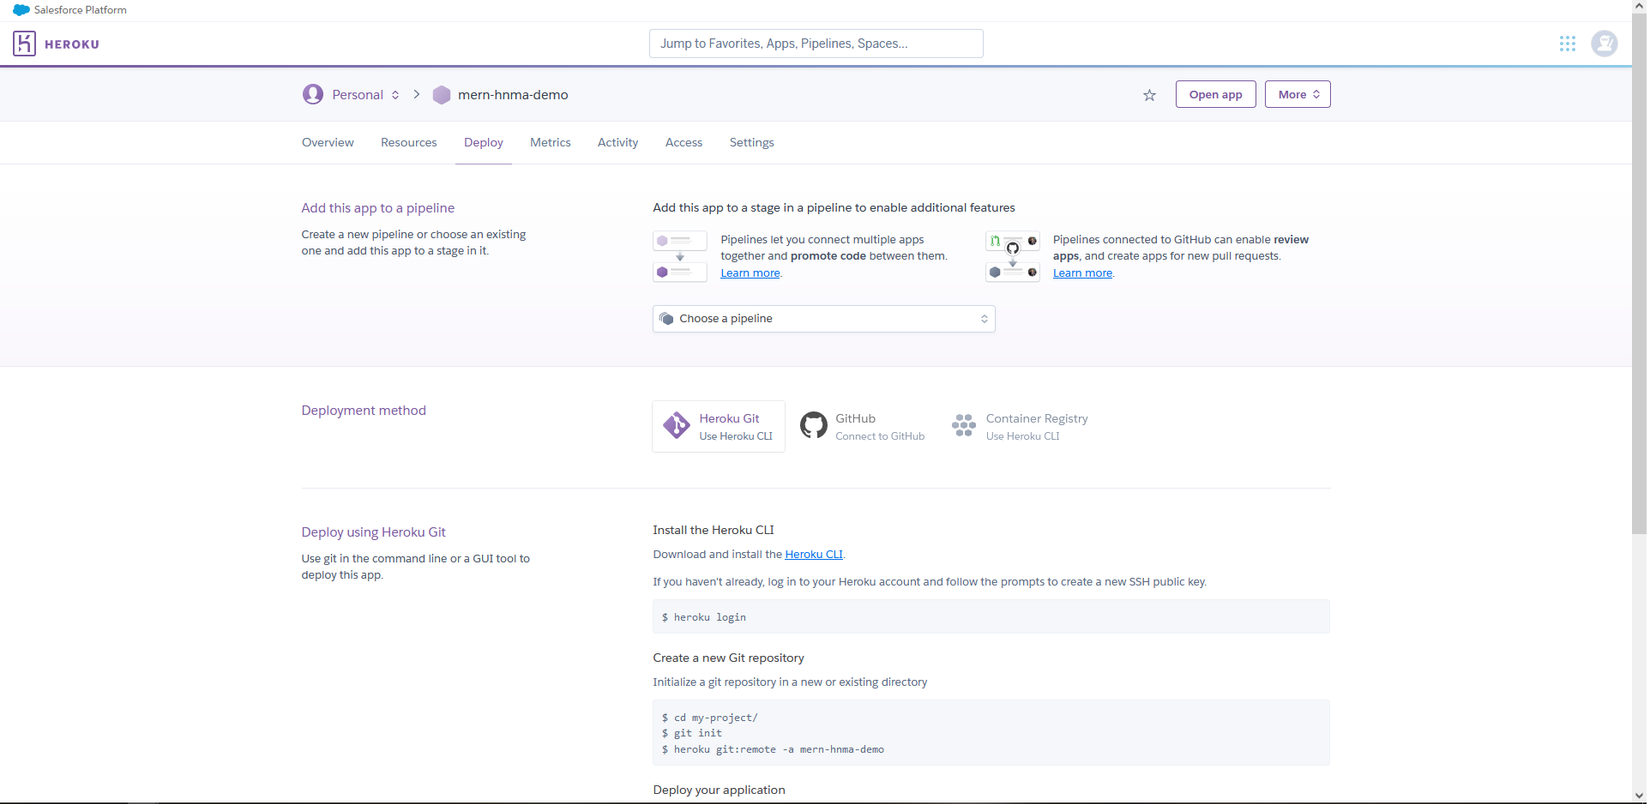The image size is (1650, 804).
Task: Click the Open app button
Action: point(1215,94)
